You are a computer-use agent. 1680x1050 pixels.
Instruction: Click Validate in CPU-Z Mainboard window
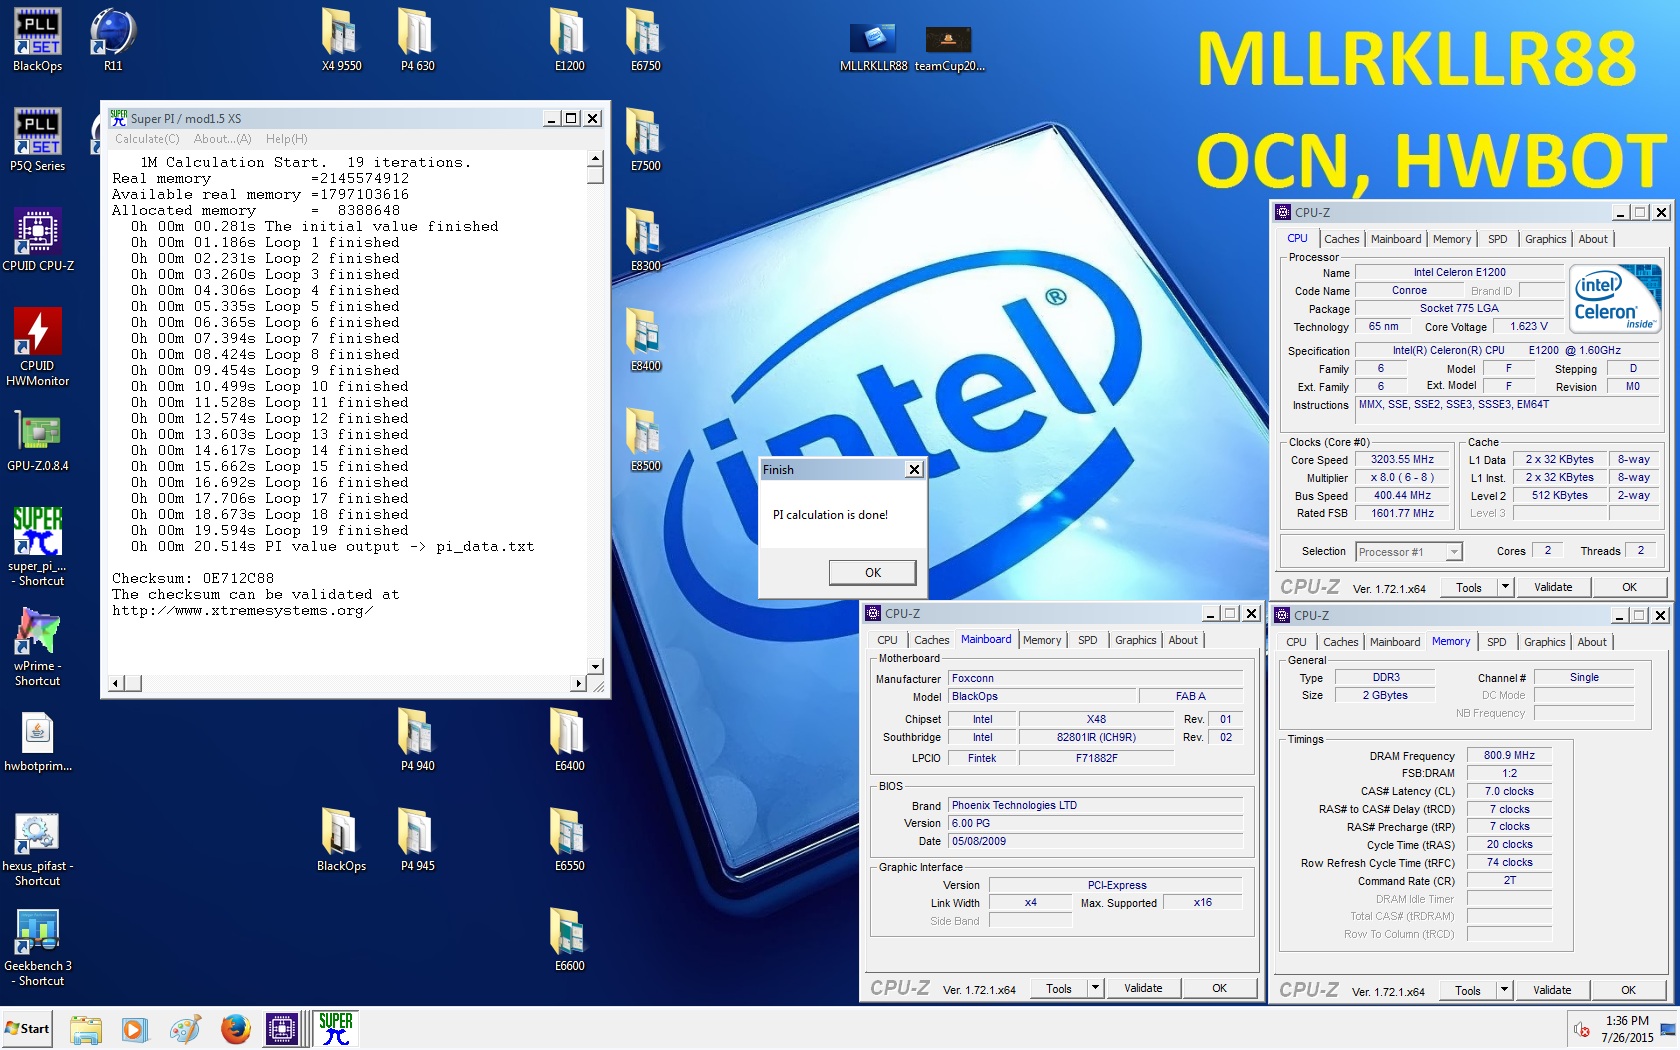tap(1143, 988)
